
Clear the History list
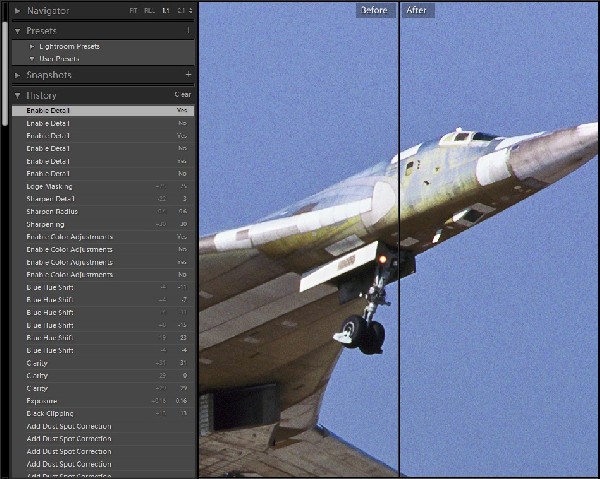(x=183, y=94)
